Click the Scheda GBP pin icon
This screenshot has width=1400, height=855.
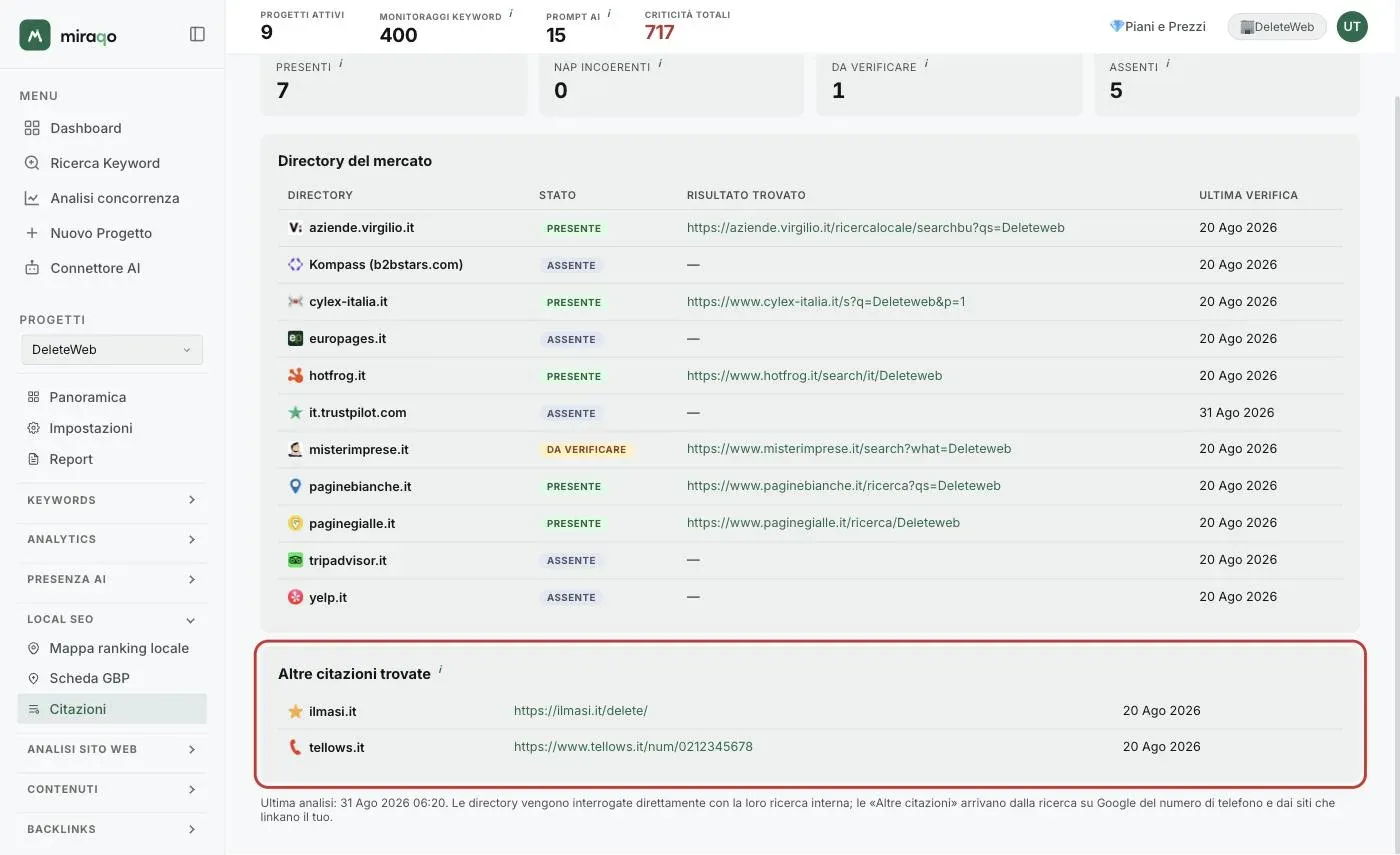click(33, 678)
